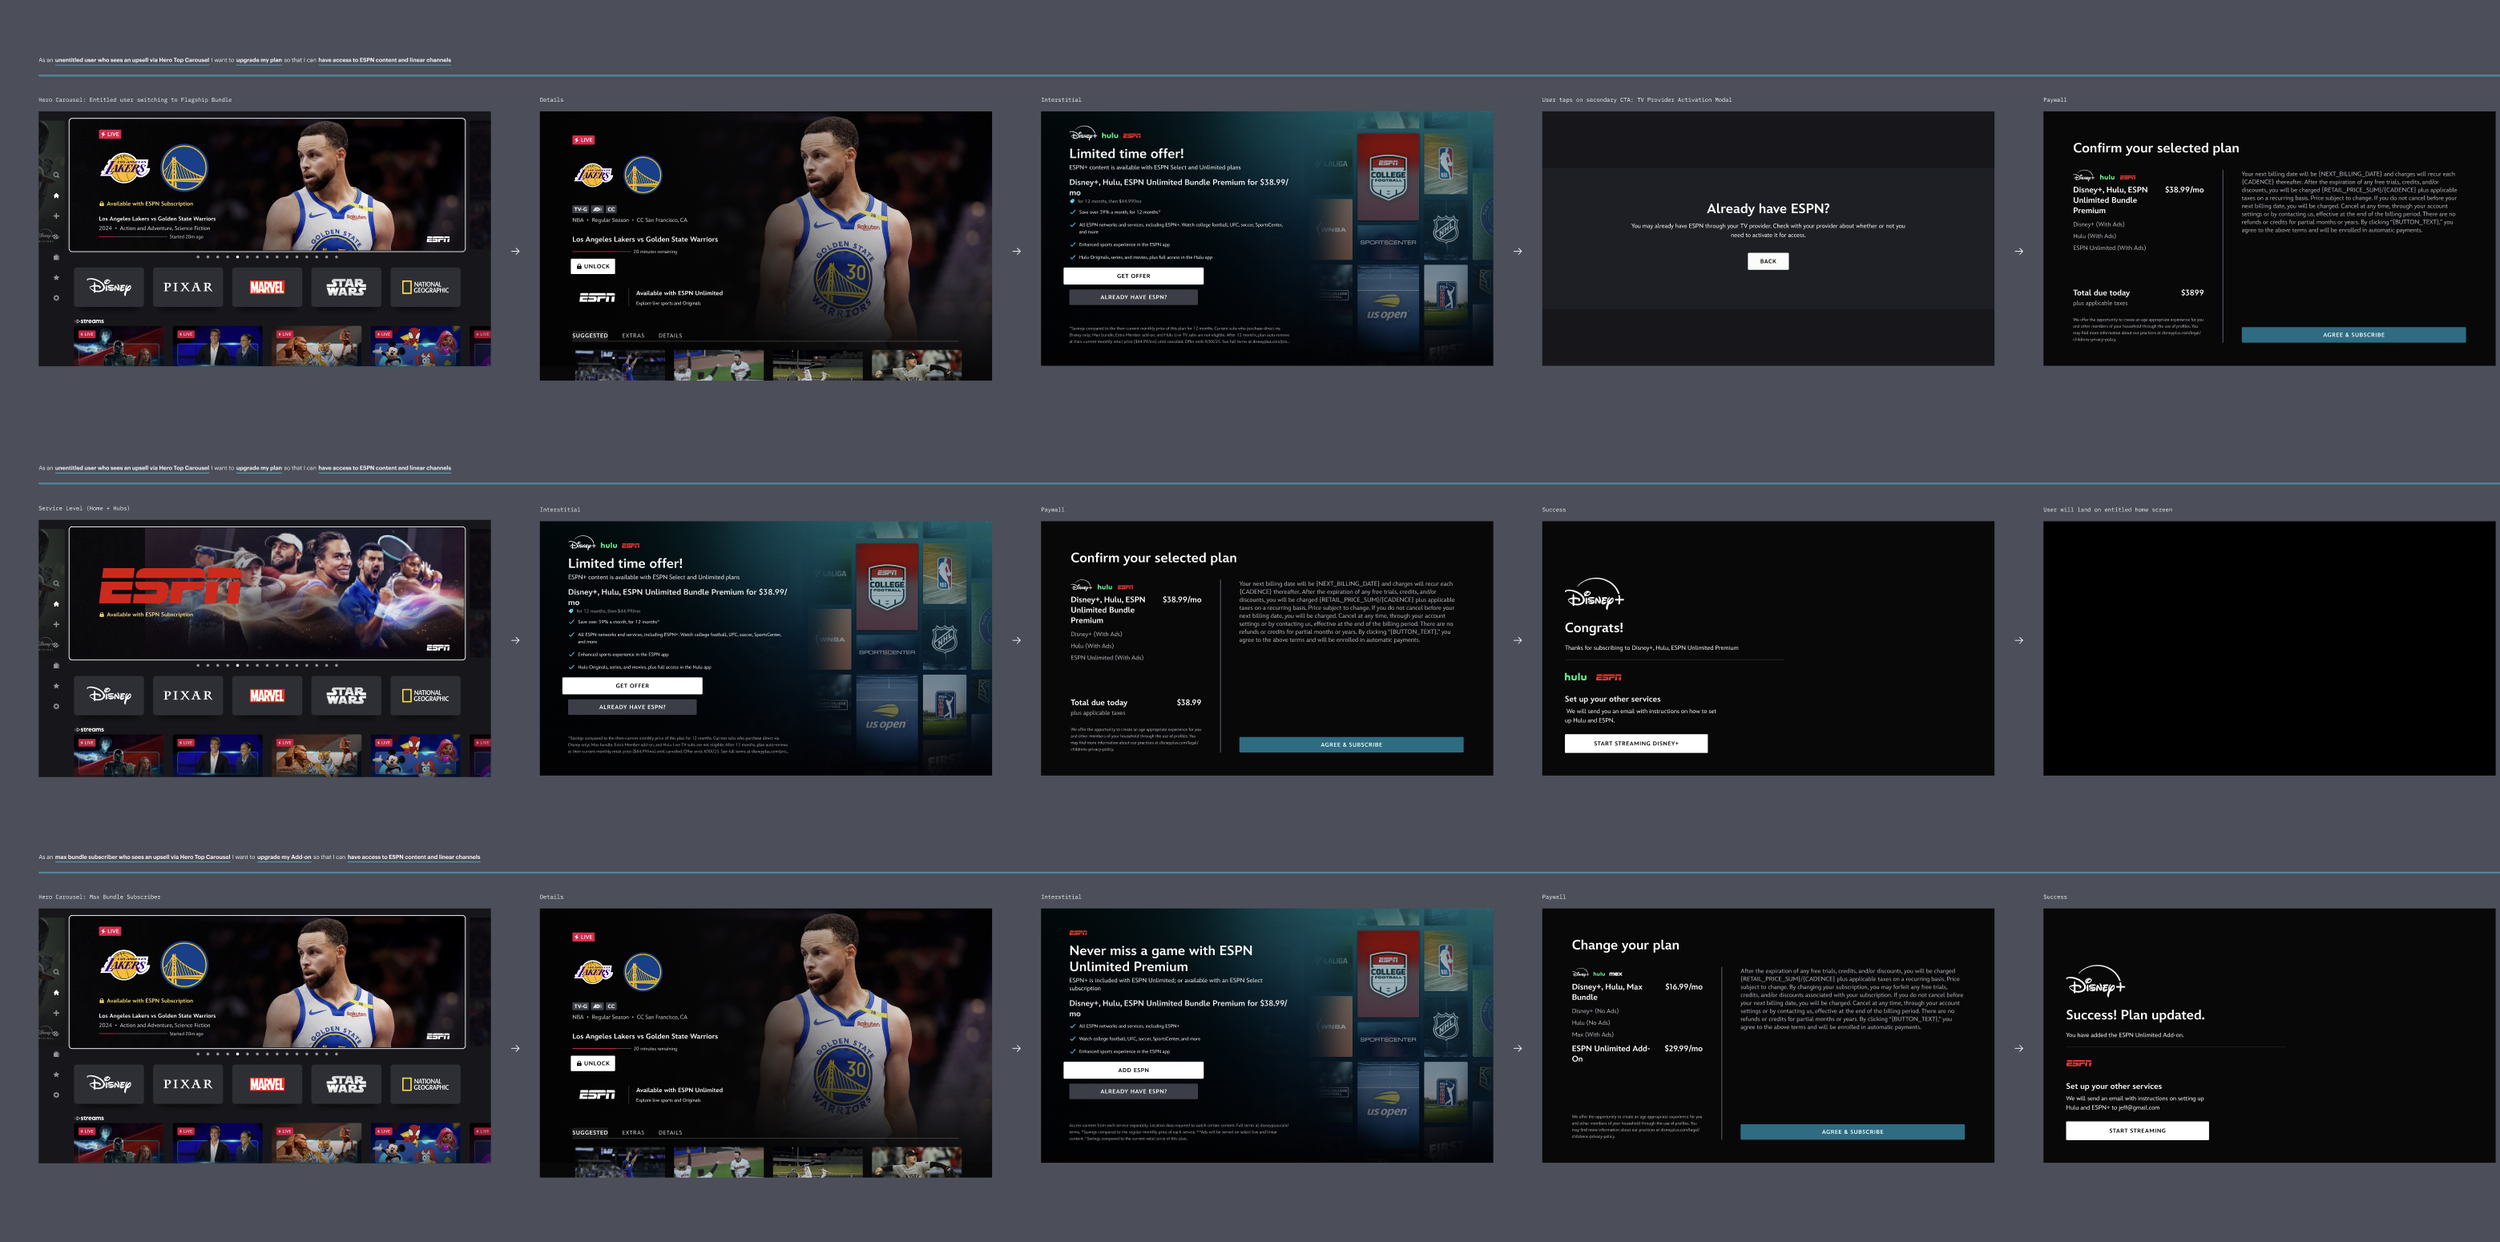This screenshot has height=1242, width=2500.
Task: Click home icon in Service Level frame sidebar
Action: (x=56, y=604)
